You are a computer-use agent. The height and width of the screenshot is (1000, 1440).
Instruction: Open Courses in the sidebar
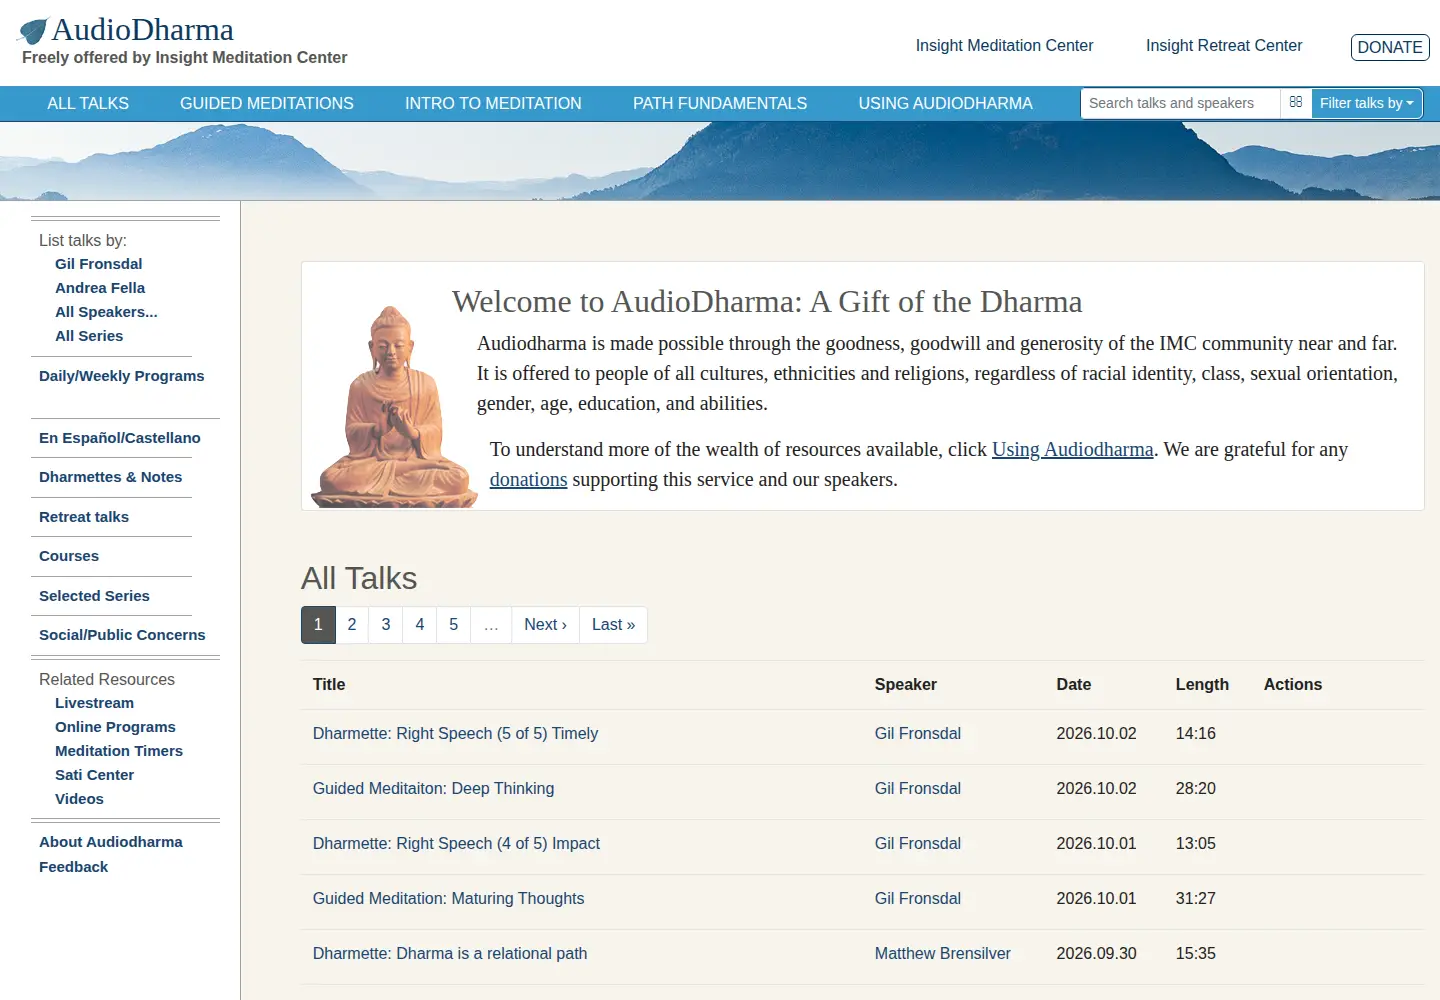[69, 556]
